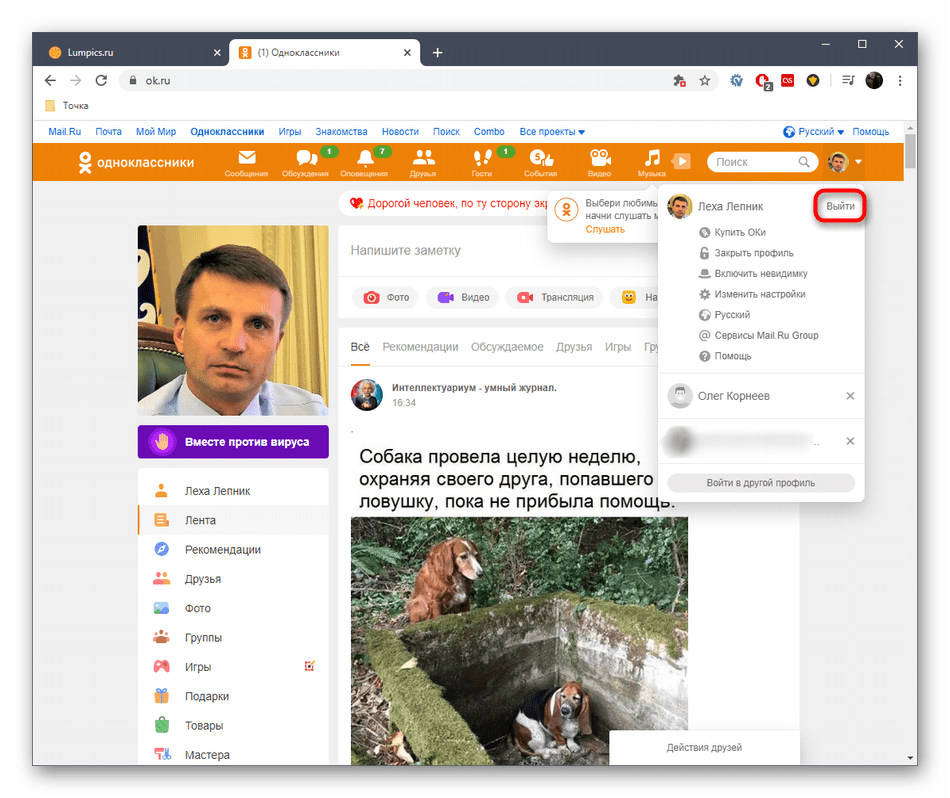Open the profile avatar dropdown arrow
Screen dimensions: 950x798
(858, 161)
